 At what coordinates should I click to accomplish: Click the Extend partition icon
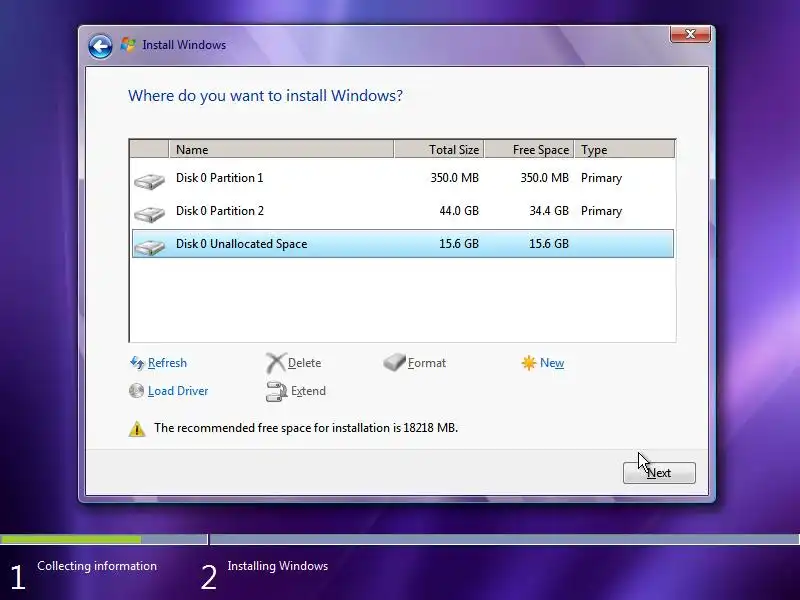pyautogui.click(x=277, y=391)
